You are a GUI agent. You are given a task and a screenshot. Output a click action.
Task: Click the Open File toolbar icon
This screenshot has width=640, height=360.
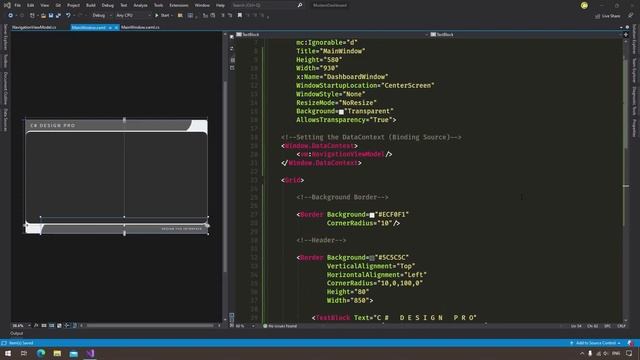(x=43, y=16)
